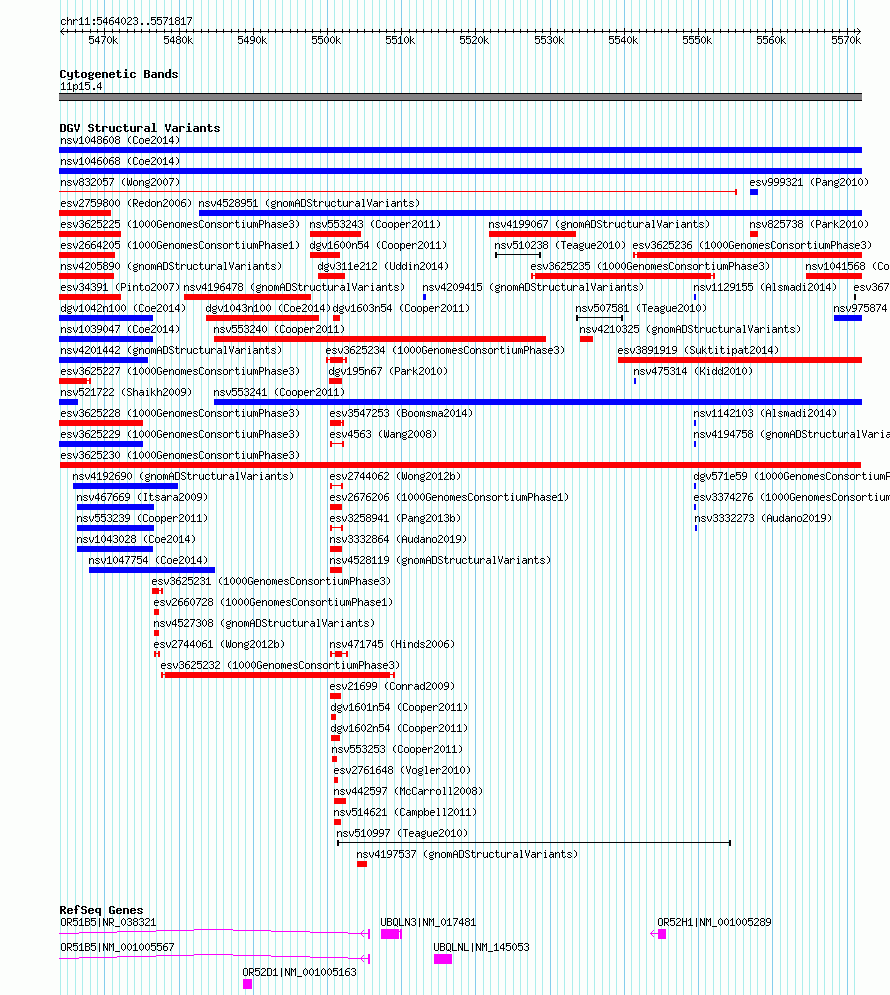890x995 pixels.
Task: Open esv3625234 (1000GenomesConsortiumPhase3) label
Action: pyautogui.click(x=445, y=350)
